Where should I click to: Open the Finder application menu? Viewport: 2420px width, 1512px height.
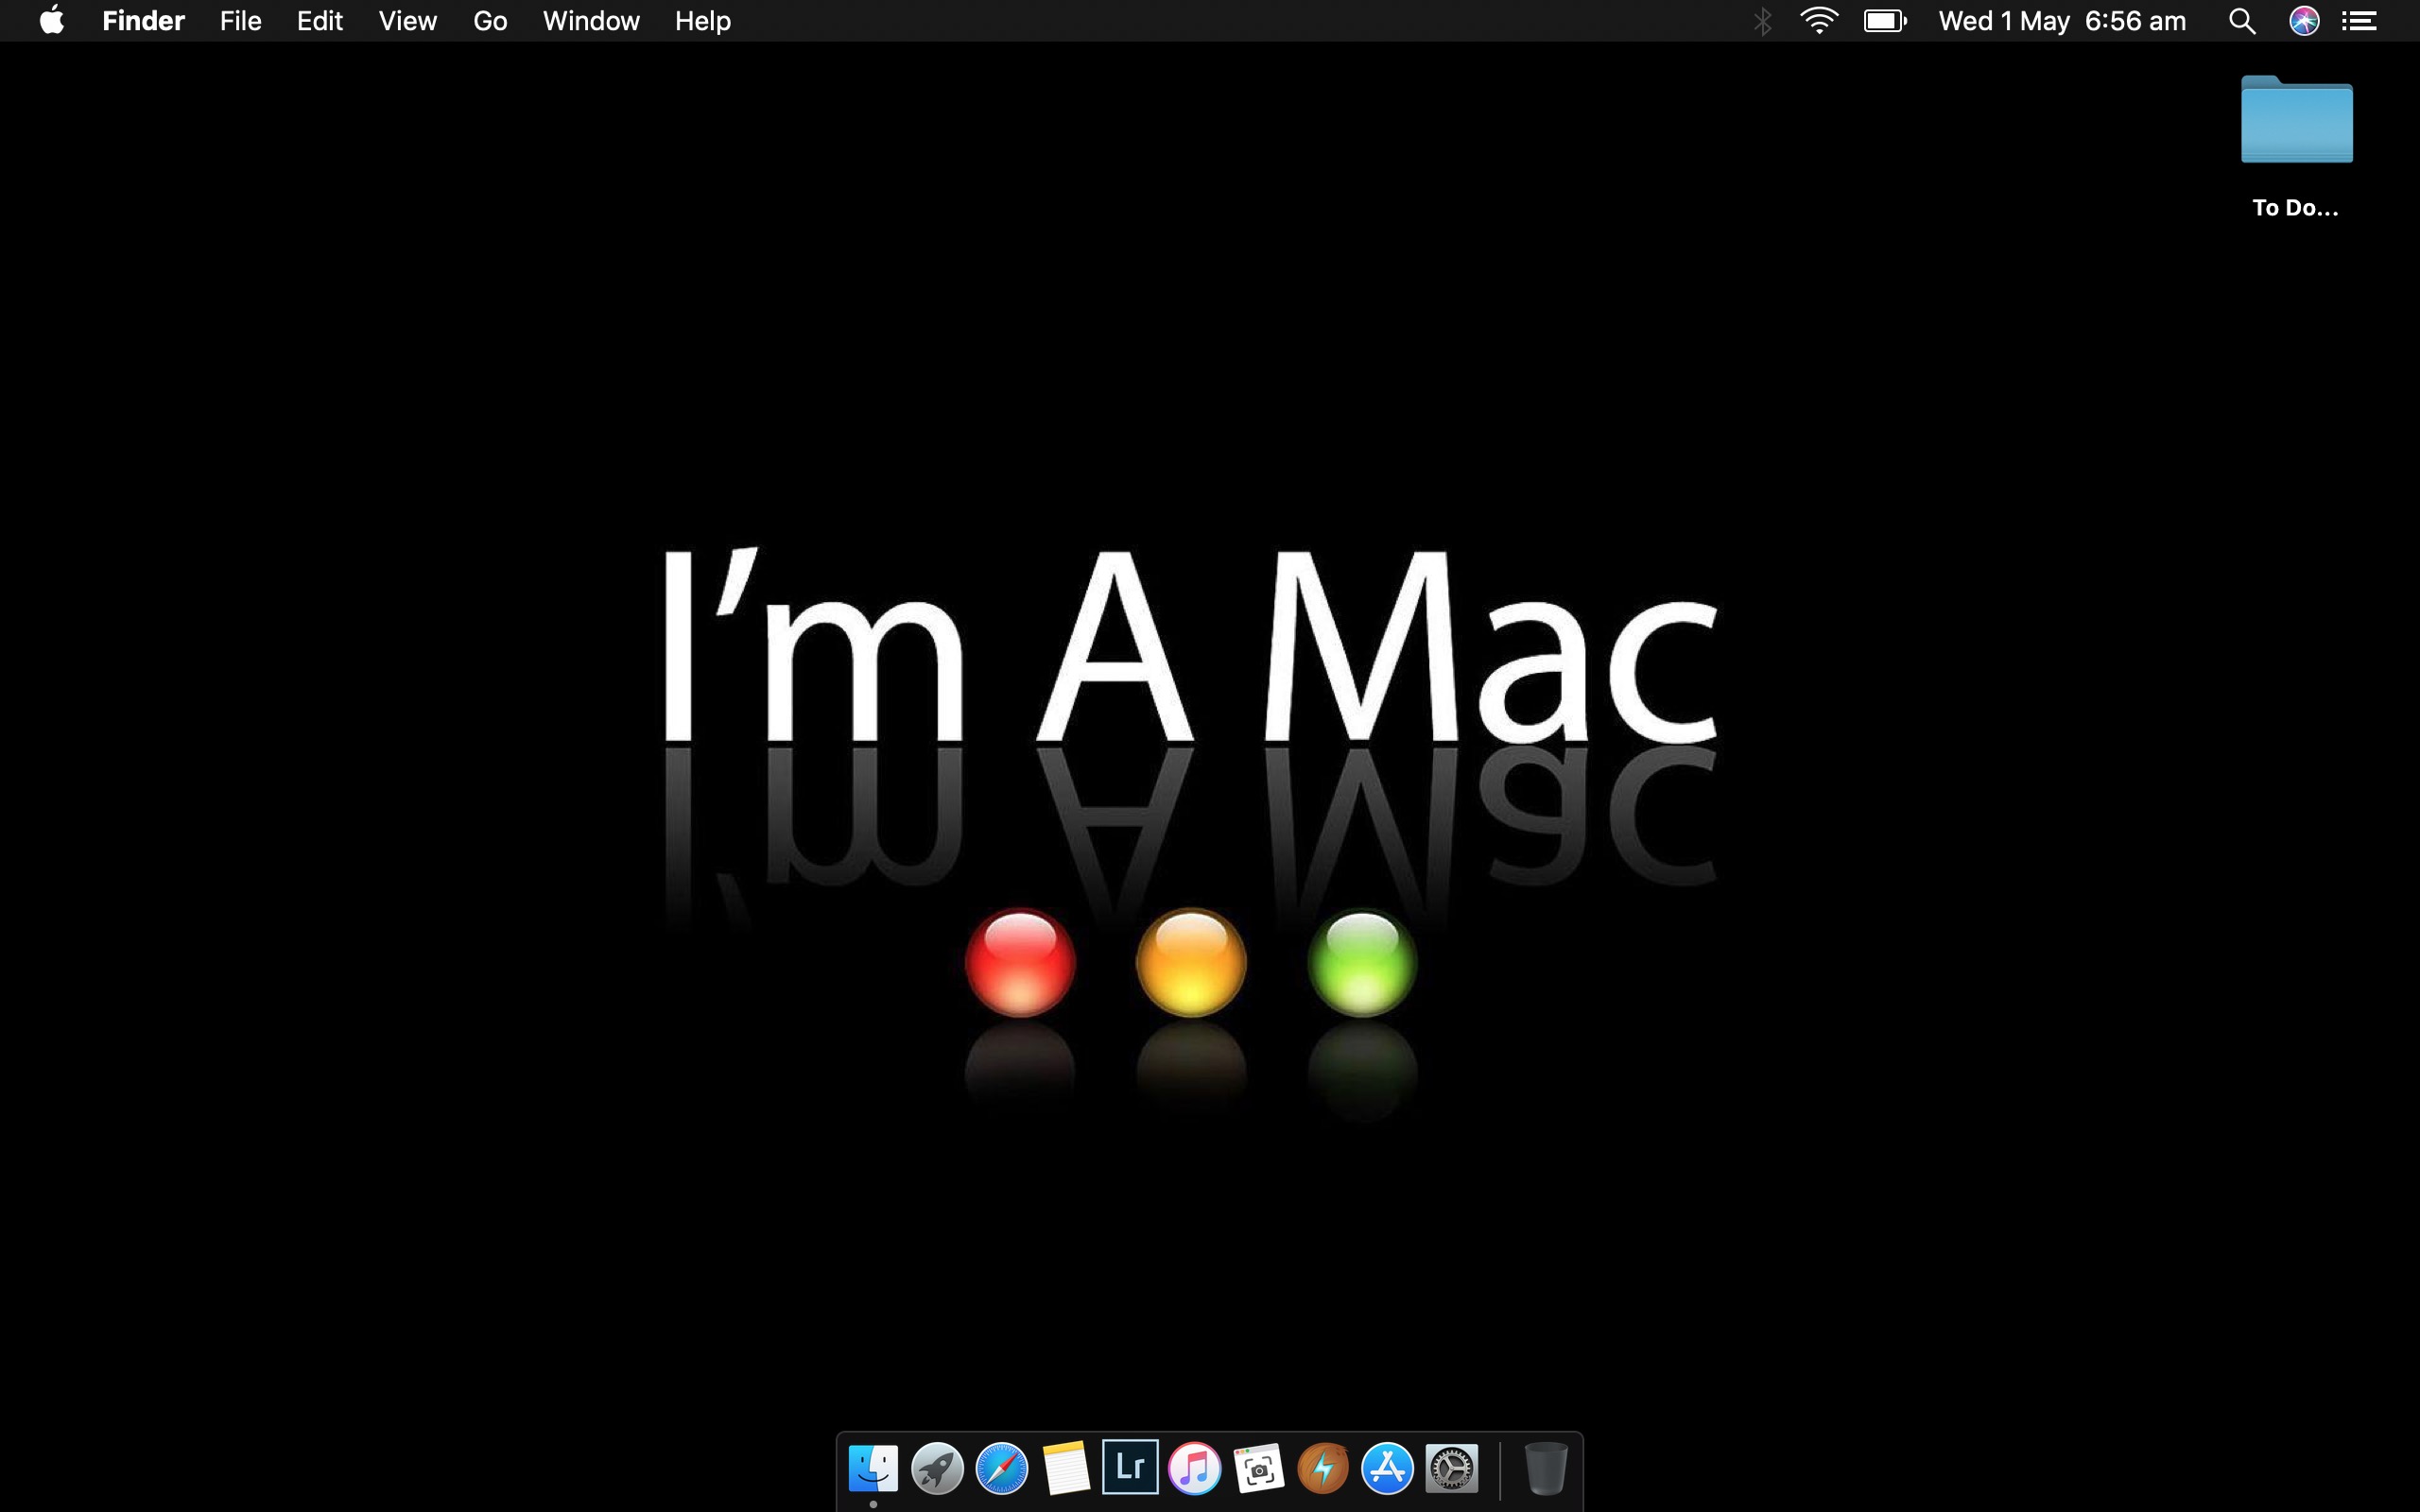pyautogui.click(x=143, y=21)
